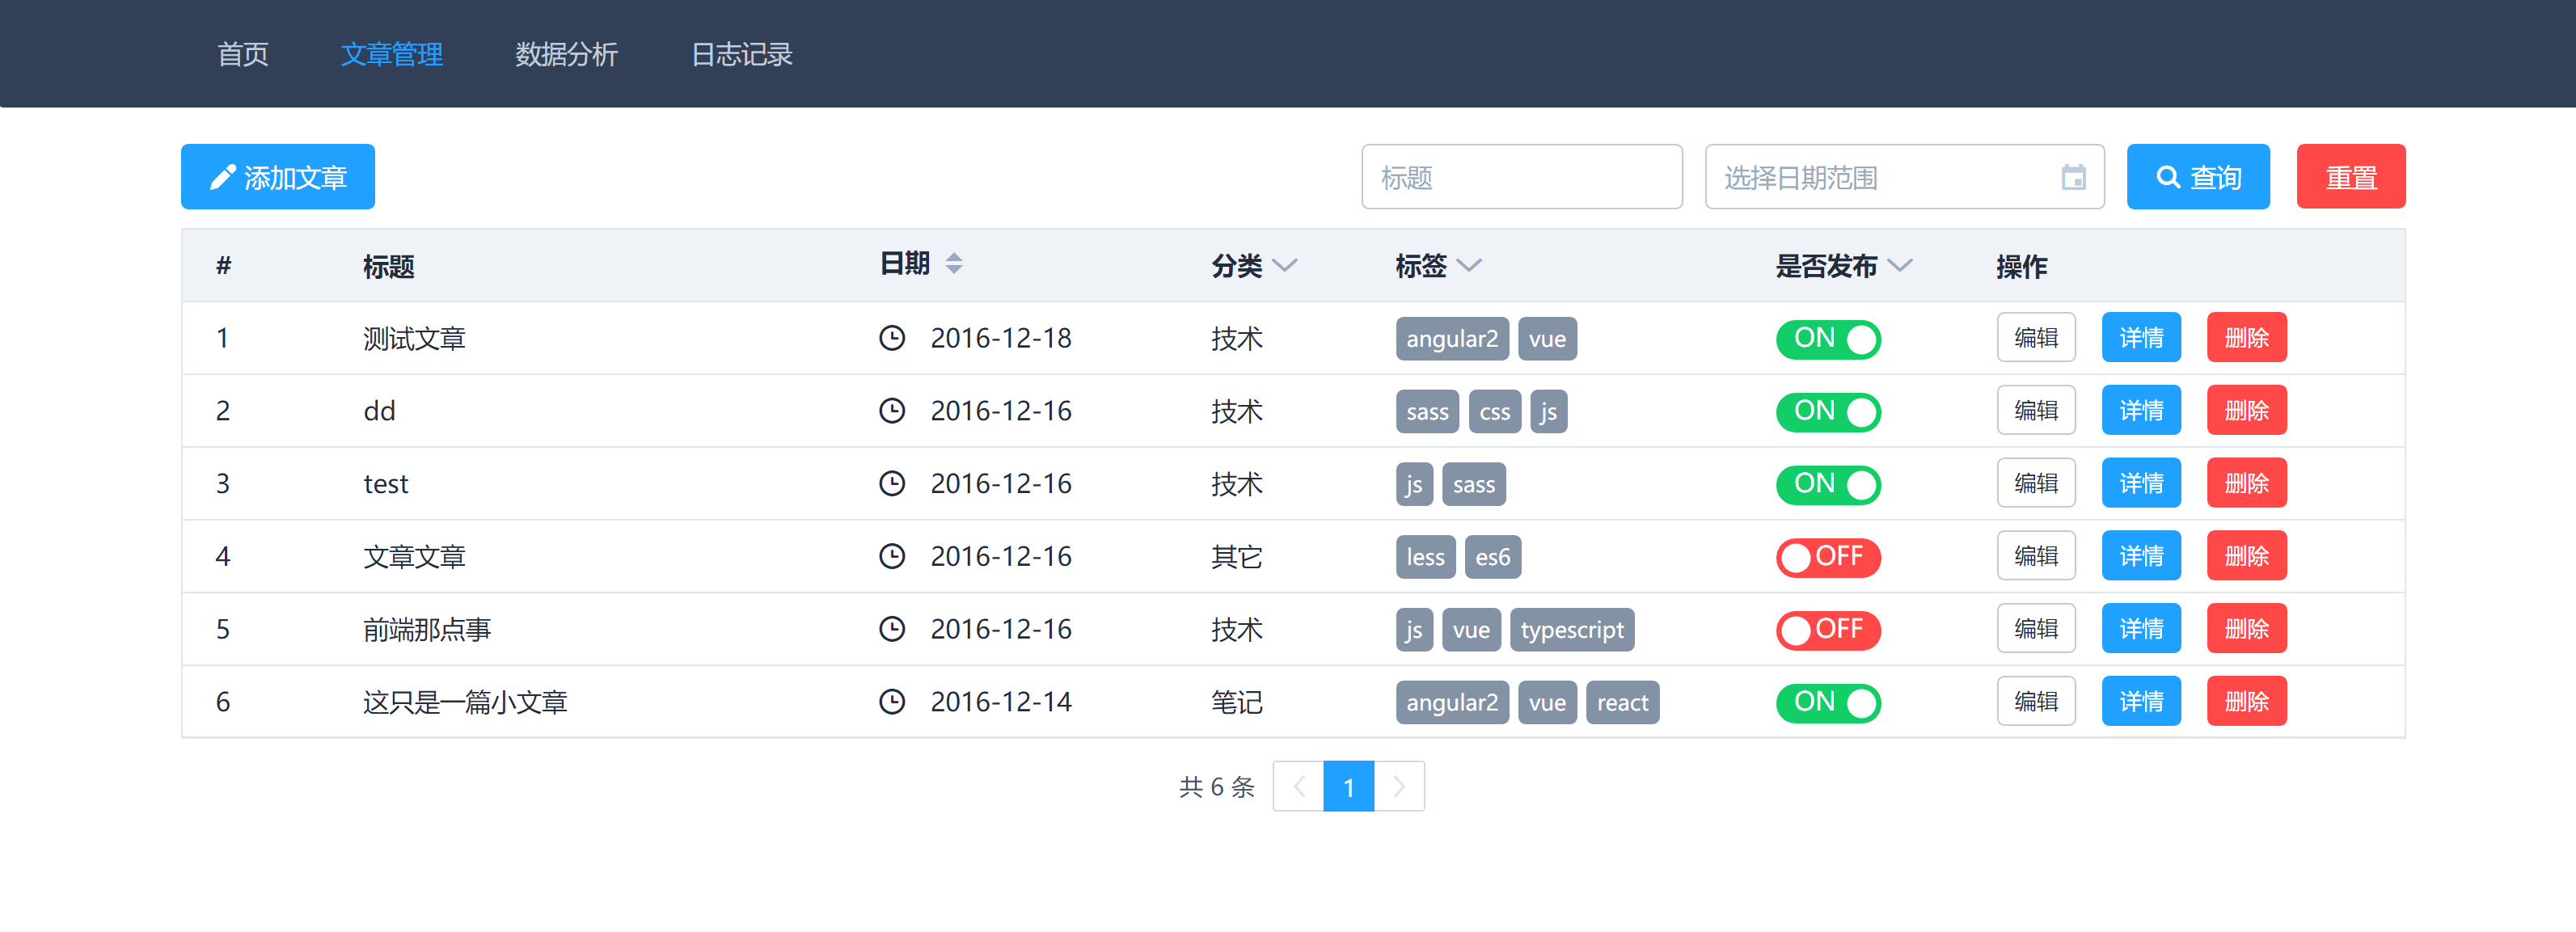Click next page arrow in pagination

(1399, 787)
